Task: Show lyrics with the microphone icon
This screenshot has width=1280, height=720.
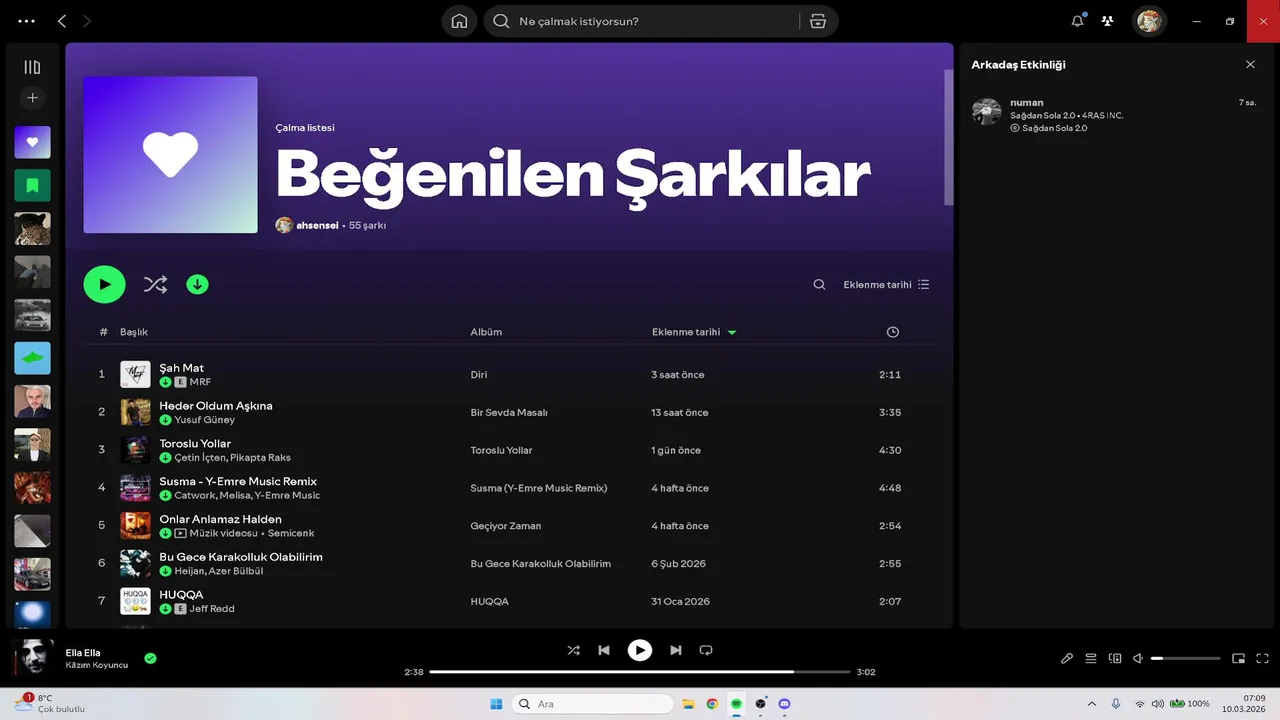Action: (1067, 659)
